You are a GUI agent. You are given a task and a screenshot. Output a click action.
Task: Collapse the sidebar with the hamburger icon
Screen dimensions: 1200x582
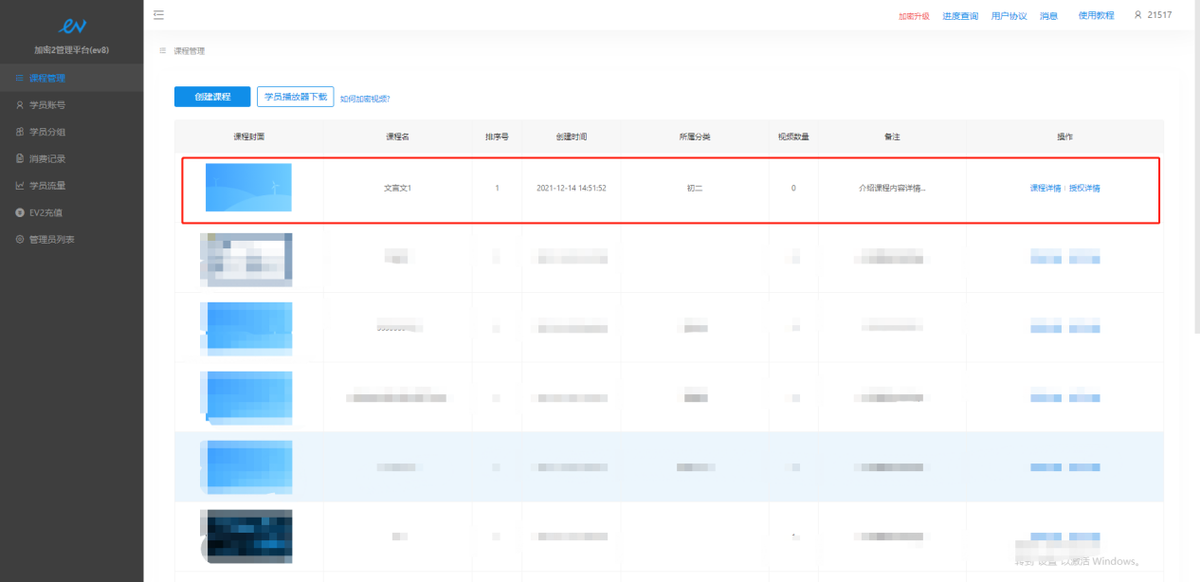coord(159,15)
